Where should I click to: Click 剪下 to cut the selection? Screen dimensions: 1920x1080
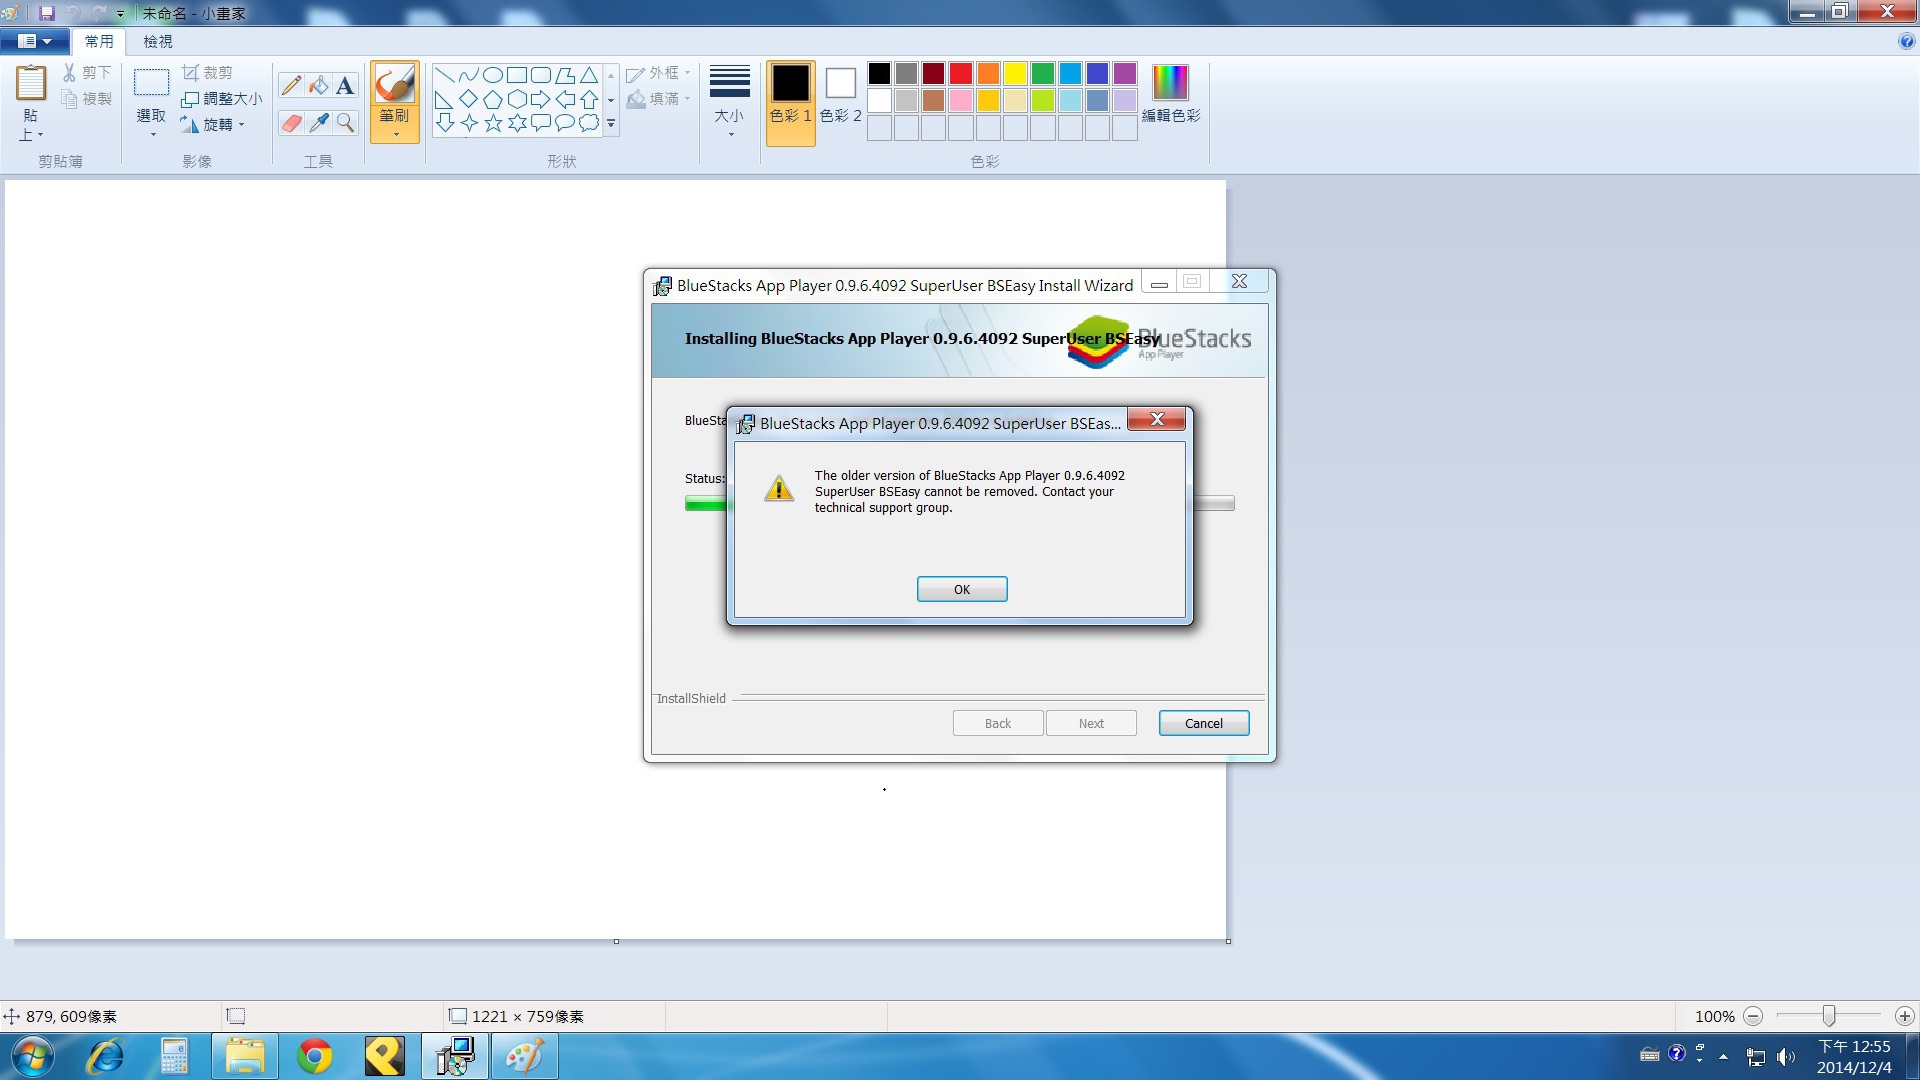tap(87, 73)
